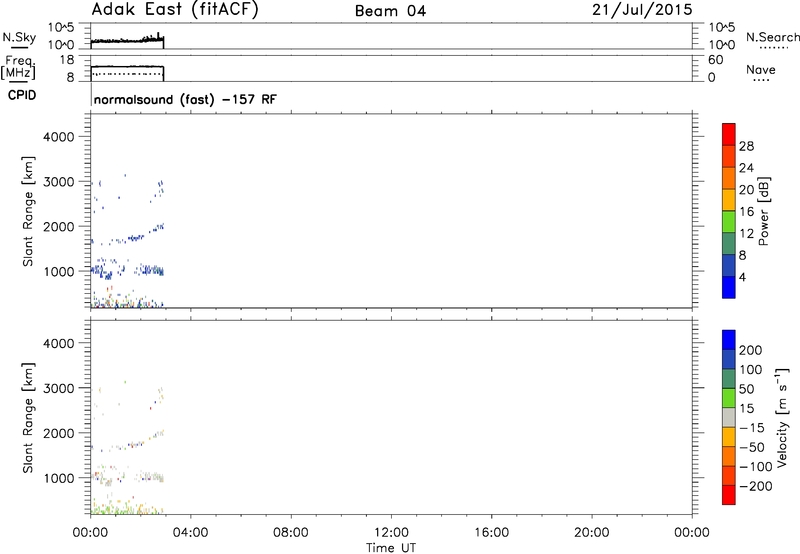Click the 'CPID' label
Viewport: 800px width, 554px height.
point(22,95)
